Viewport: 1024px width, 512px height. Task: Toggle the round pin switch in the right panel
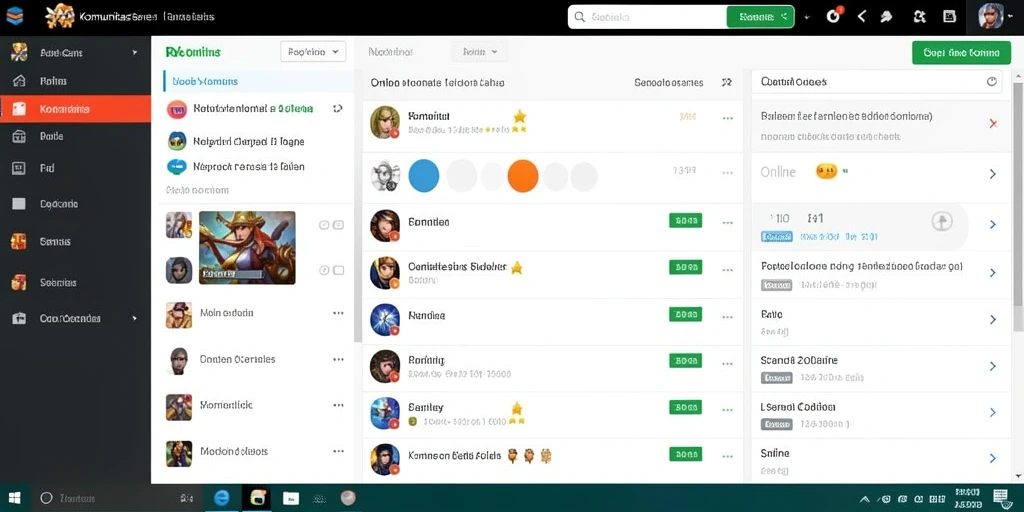point(942,222)
